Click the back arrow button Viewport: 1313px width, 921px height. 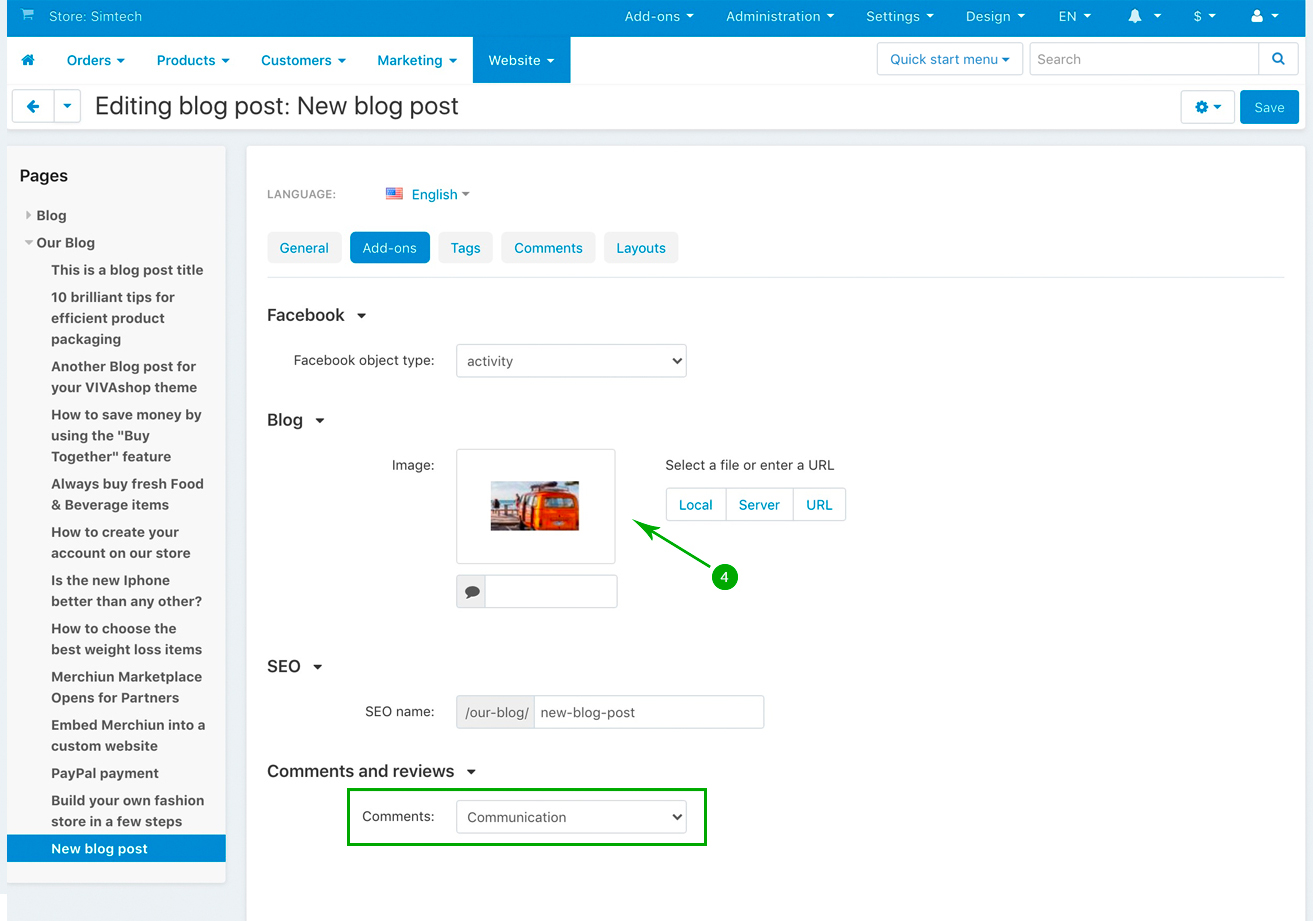pos(33,106)
